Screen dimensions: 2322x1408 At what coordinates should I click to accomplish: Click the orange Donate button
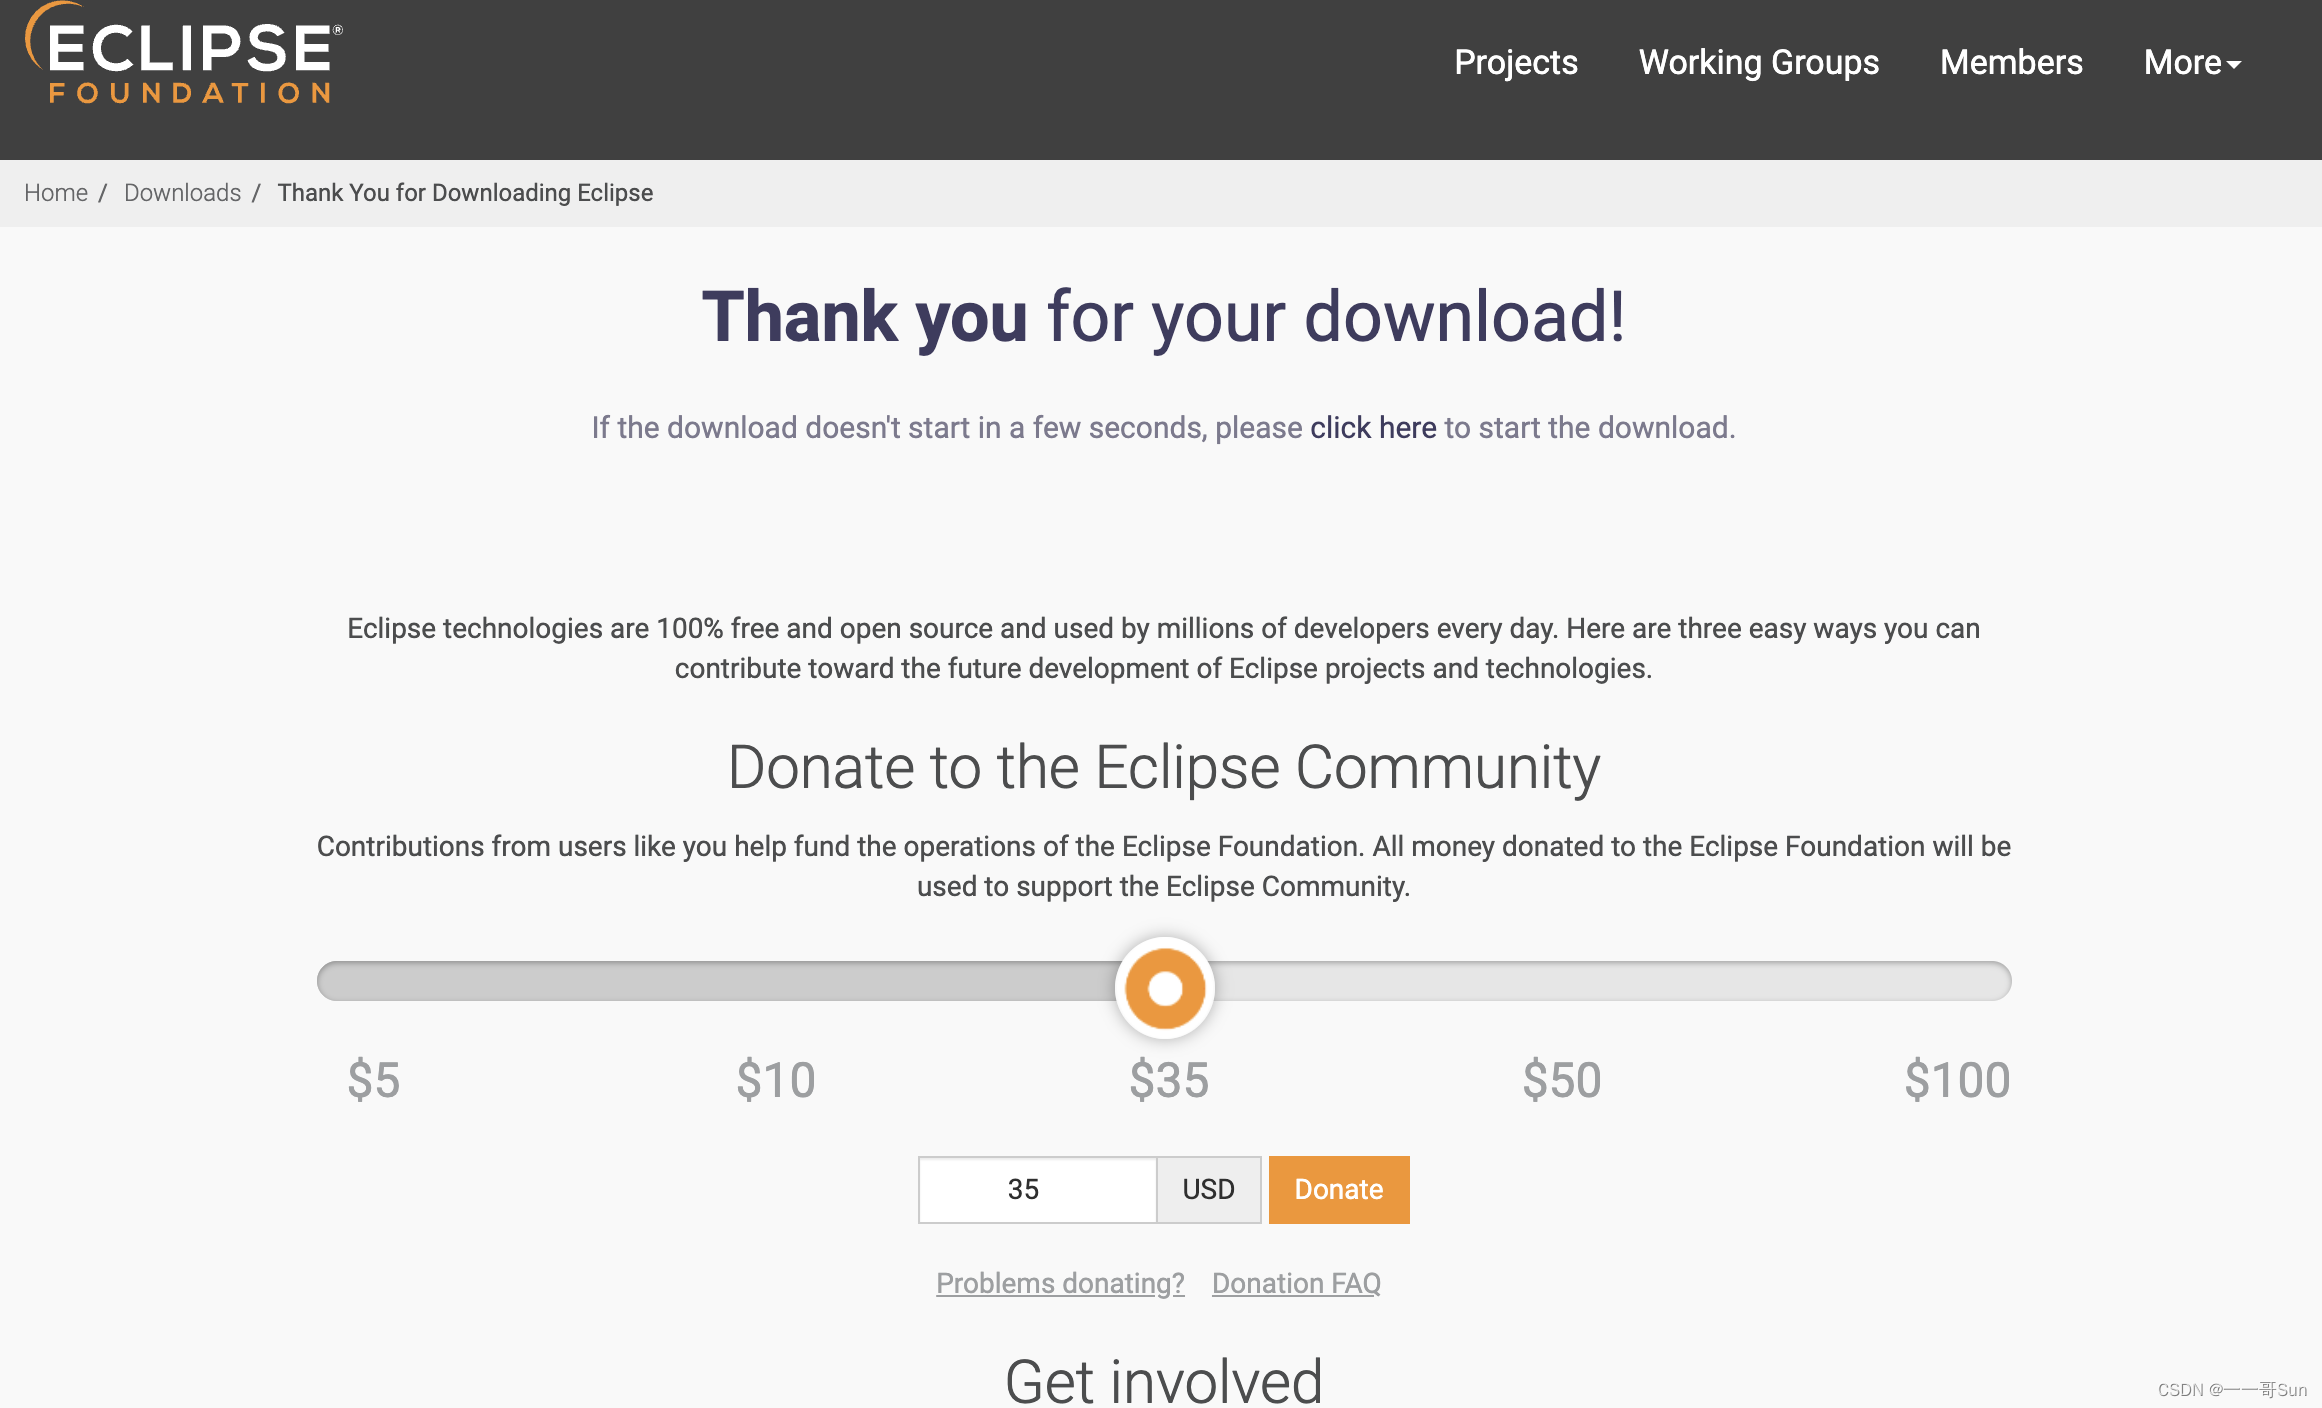tap(1339, 1190)
